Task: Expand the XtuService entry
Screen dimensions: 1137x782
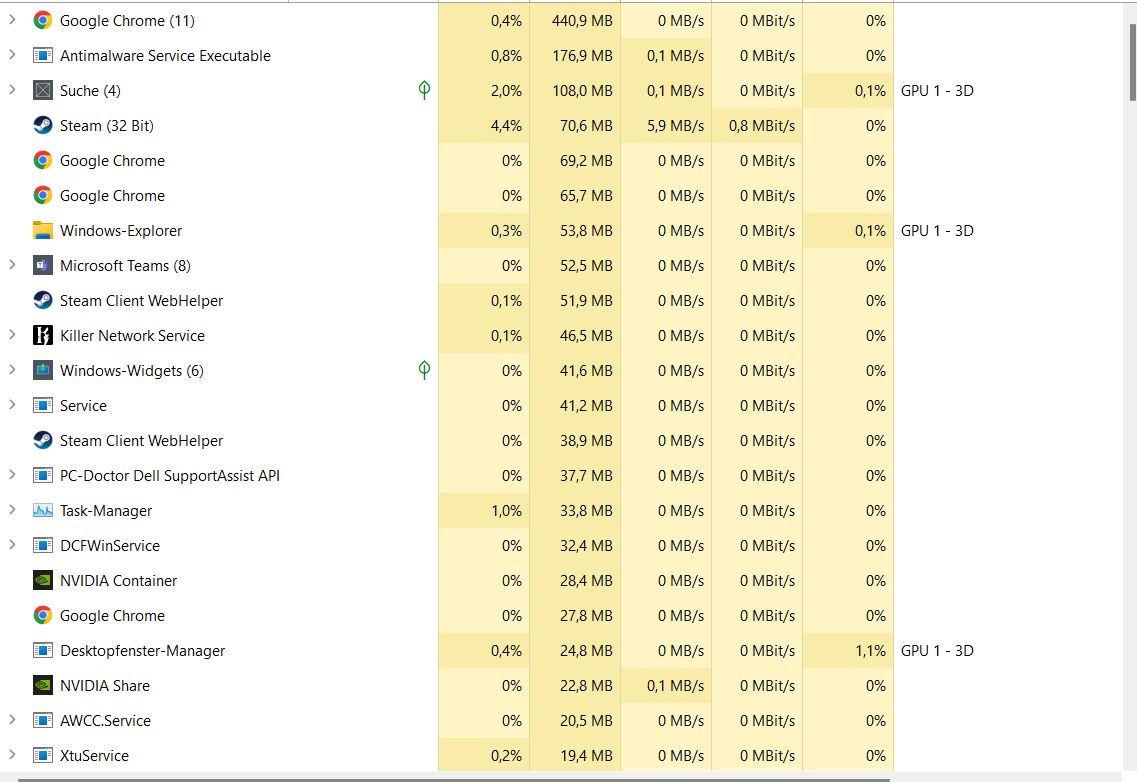Action: click(12, 755)
